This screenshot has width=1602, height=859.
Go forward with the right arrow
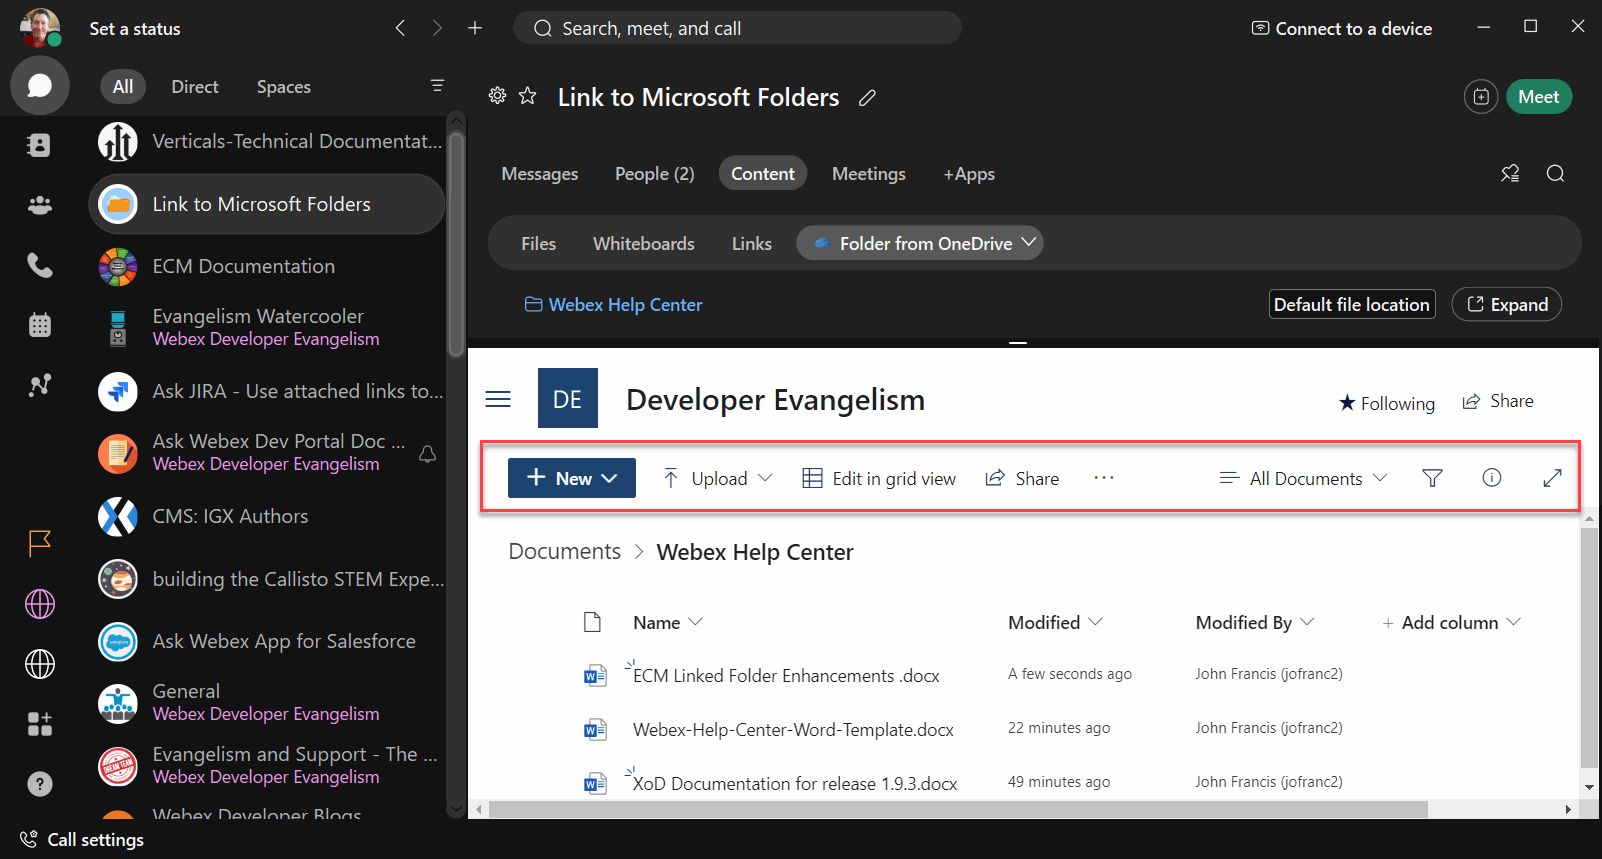[x=437, y=28]
